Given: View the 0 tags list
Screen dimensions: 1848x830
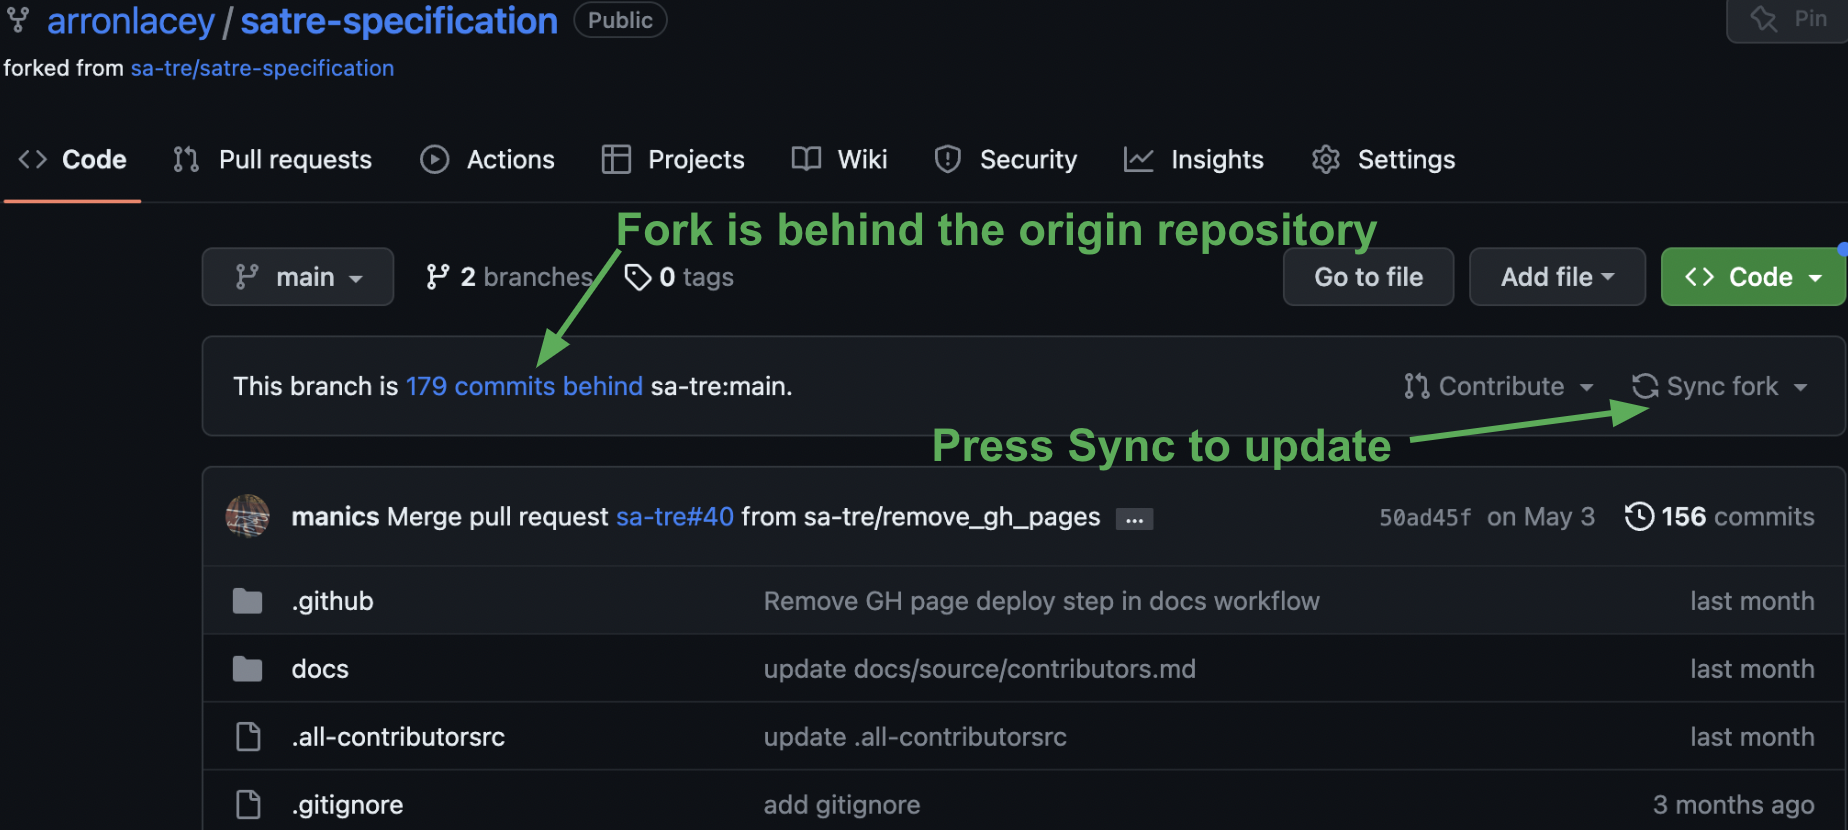Looking at the screenshot, I should pos(679,277).
